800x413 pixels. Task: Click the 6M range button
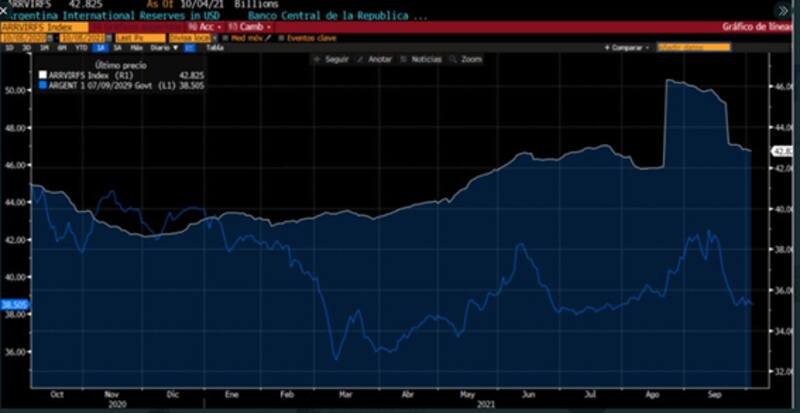(x=62, y=47)
